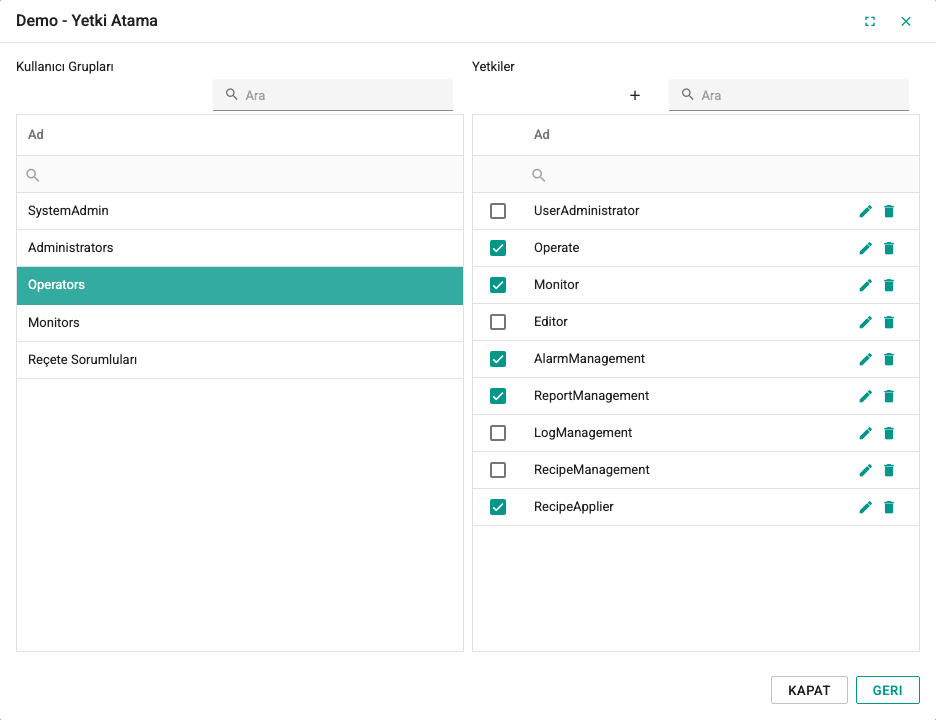Screen dimensions: 936x720
Task: Delete the RecipeApplier permission
Action: tap(889, 507)
